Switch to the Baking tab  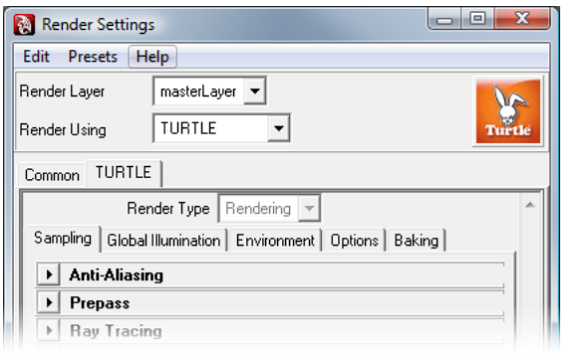(x=416, y=241)
